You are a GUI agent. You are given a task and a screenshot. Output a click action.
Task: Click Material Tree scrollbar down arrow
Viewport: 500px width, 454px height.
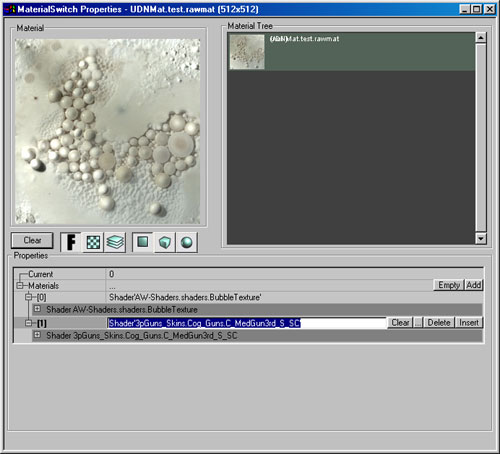[481, 238]
